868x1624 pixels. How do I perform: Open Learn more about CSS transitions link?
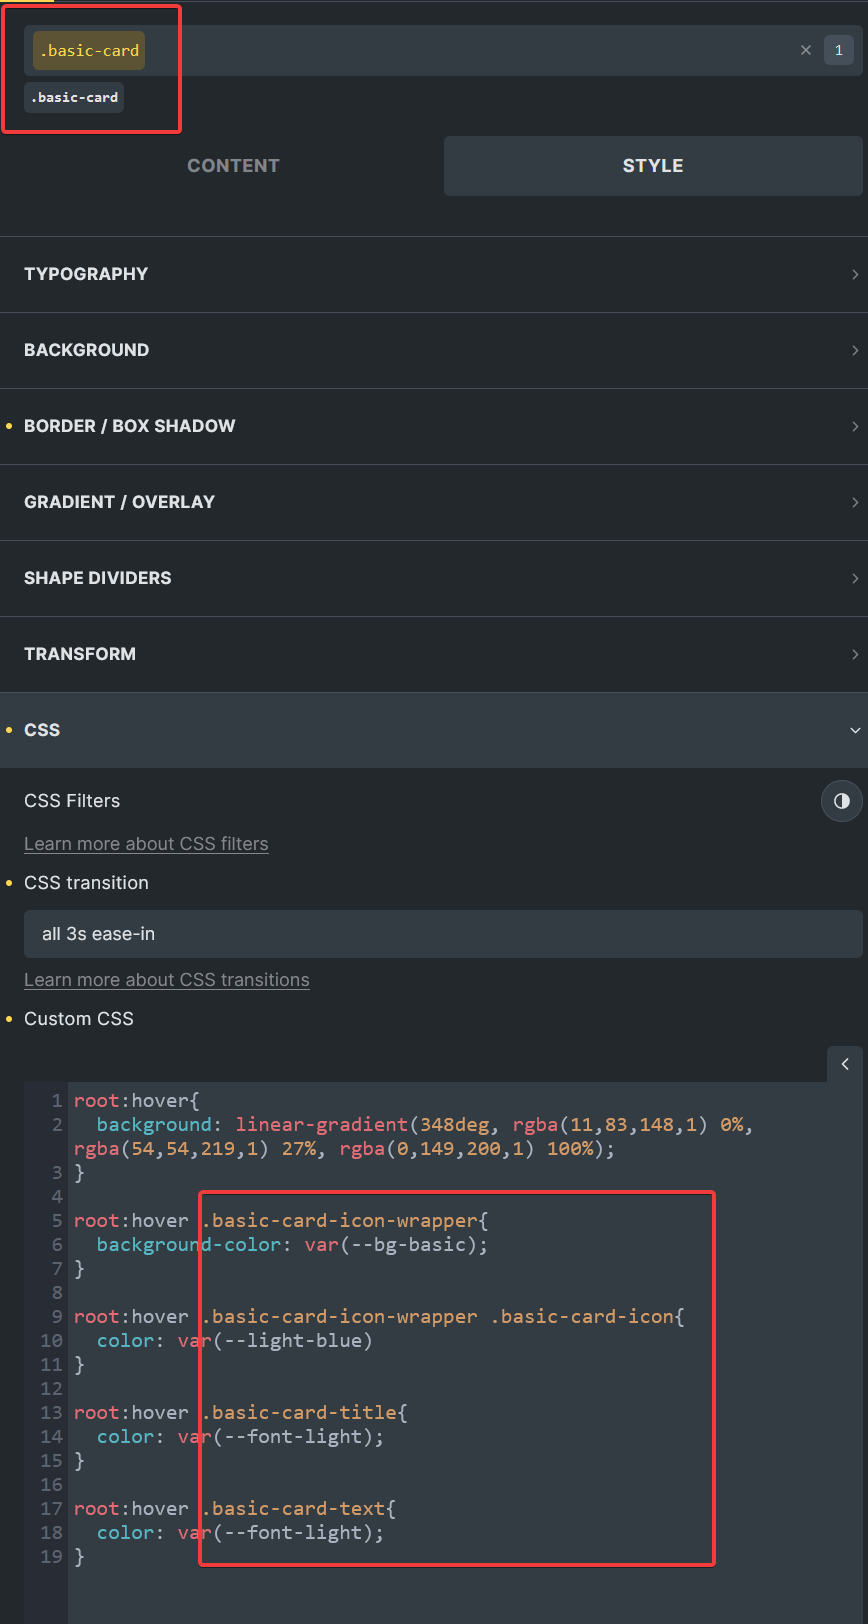coord(167,980)
